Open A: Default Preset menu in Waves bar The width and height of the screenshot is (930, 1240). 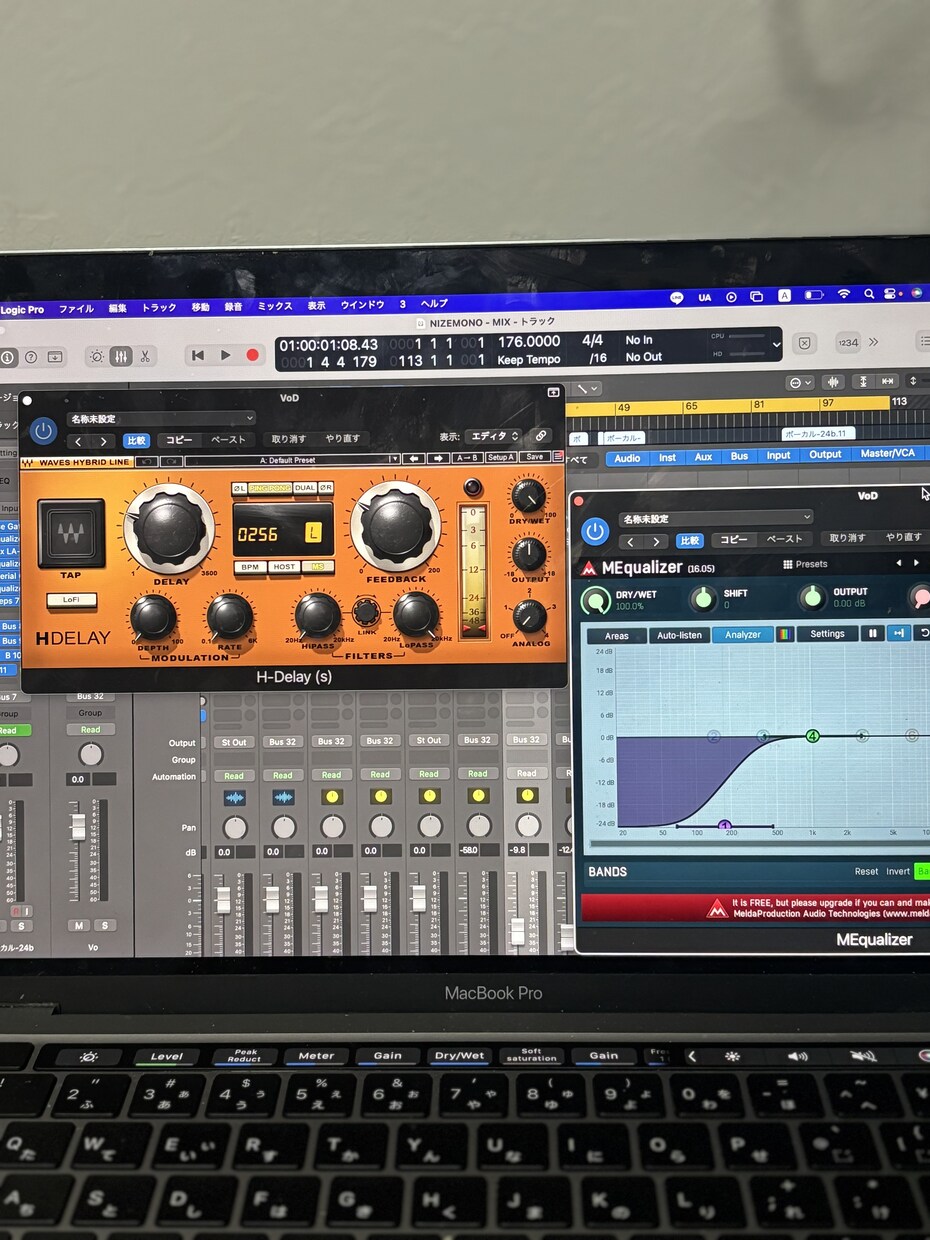291,459
